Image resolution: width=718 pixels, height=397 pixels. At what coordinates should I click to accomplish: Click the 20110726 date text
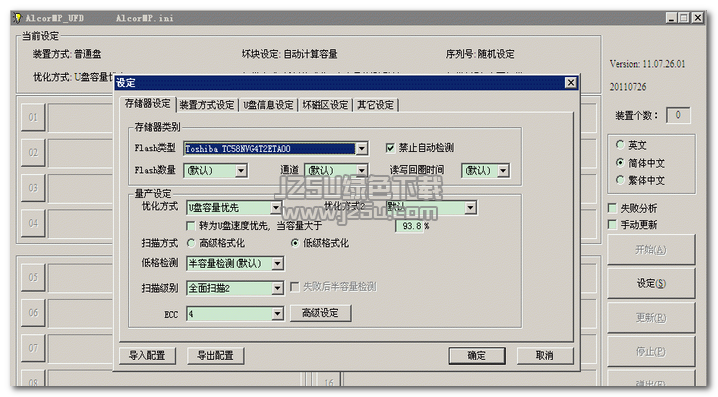tap(628, 87)
